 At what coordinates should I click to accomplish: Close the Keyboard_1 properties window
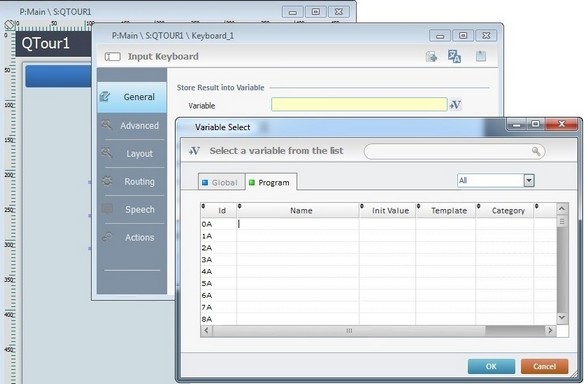[486, 36]
